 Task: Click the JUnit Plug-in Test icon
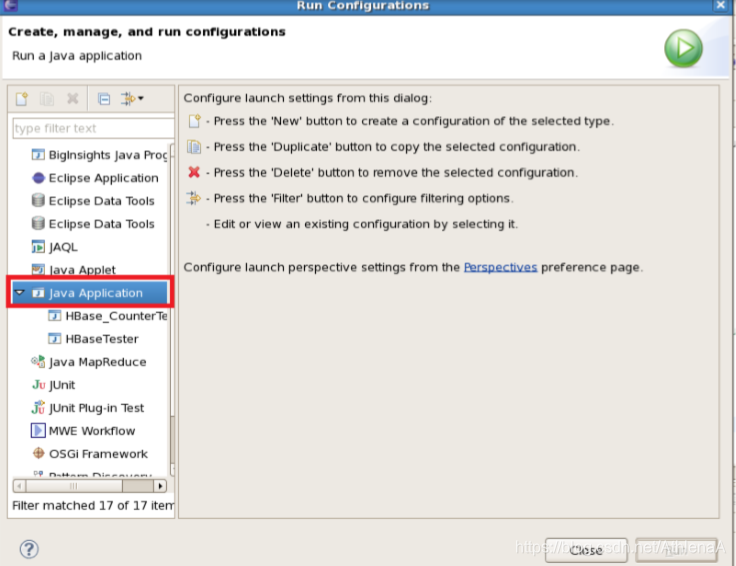(38, 407)
